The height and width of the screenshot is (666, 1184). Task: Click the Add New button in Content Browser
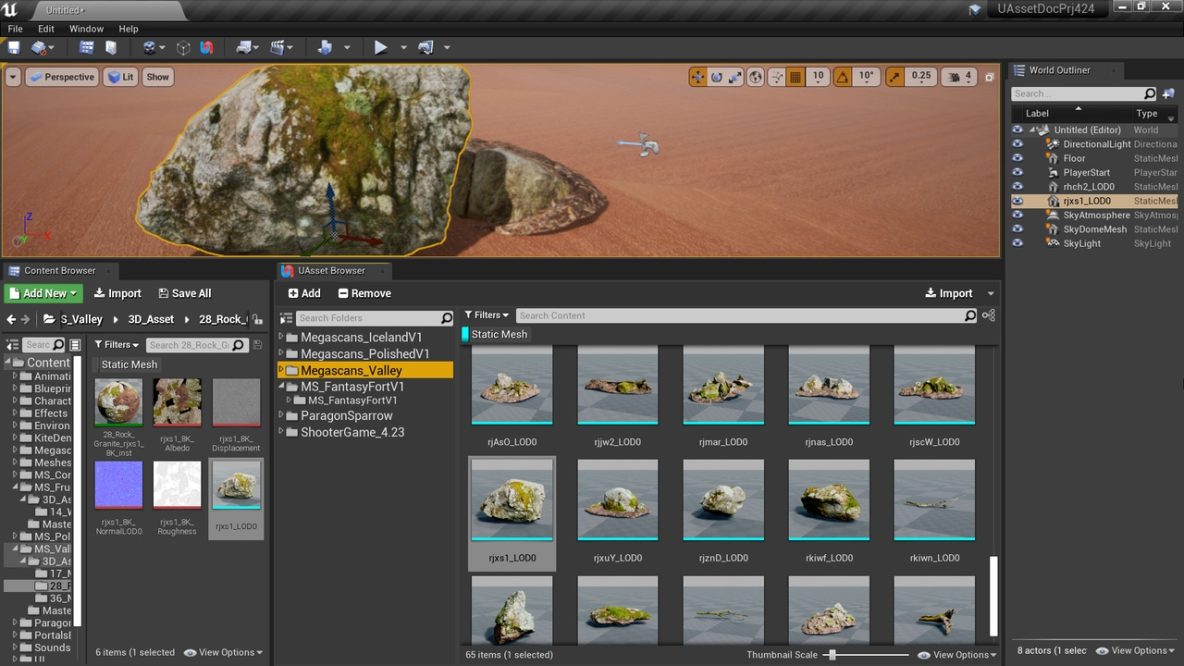[43, 292]
